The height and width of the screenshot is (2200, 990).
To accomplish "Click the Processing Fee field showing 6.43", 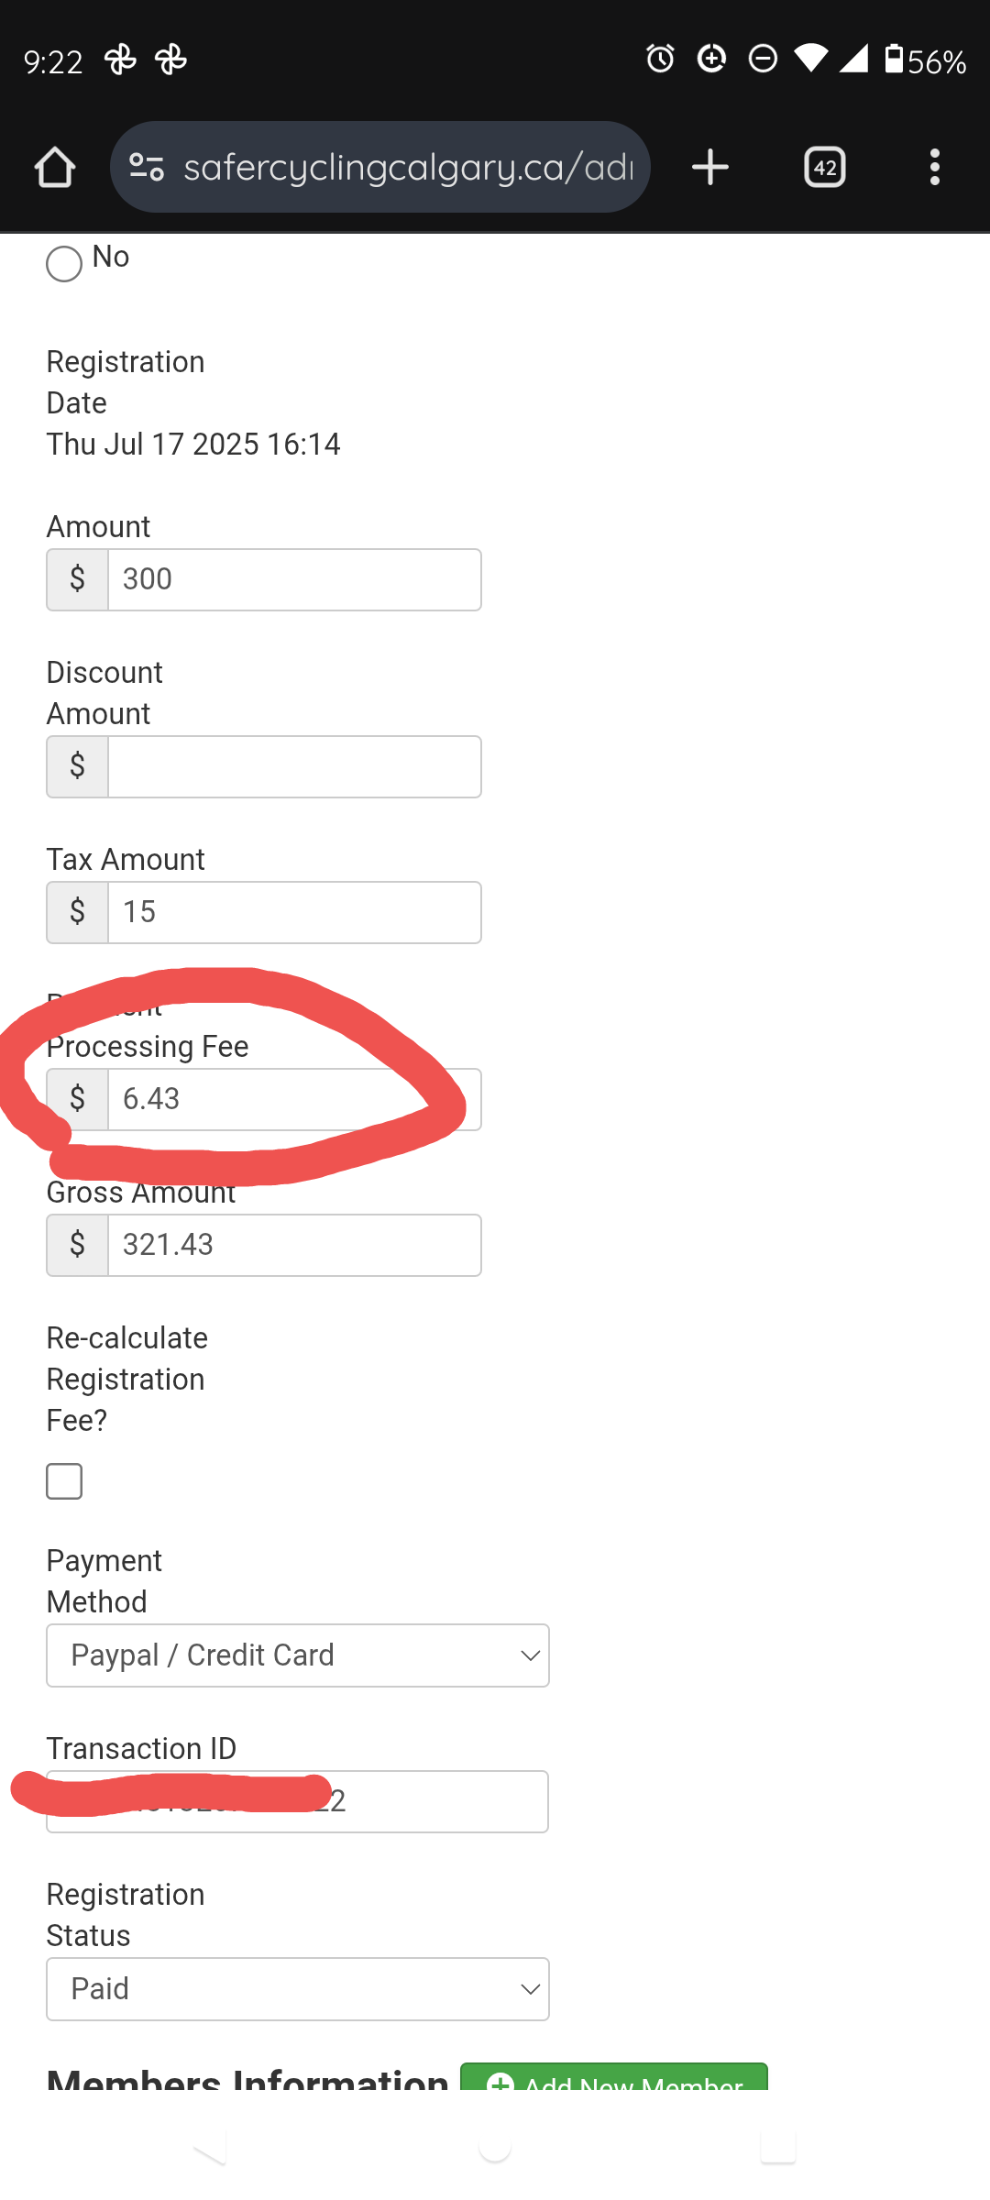I will [294, 1099].
